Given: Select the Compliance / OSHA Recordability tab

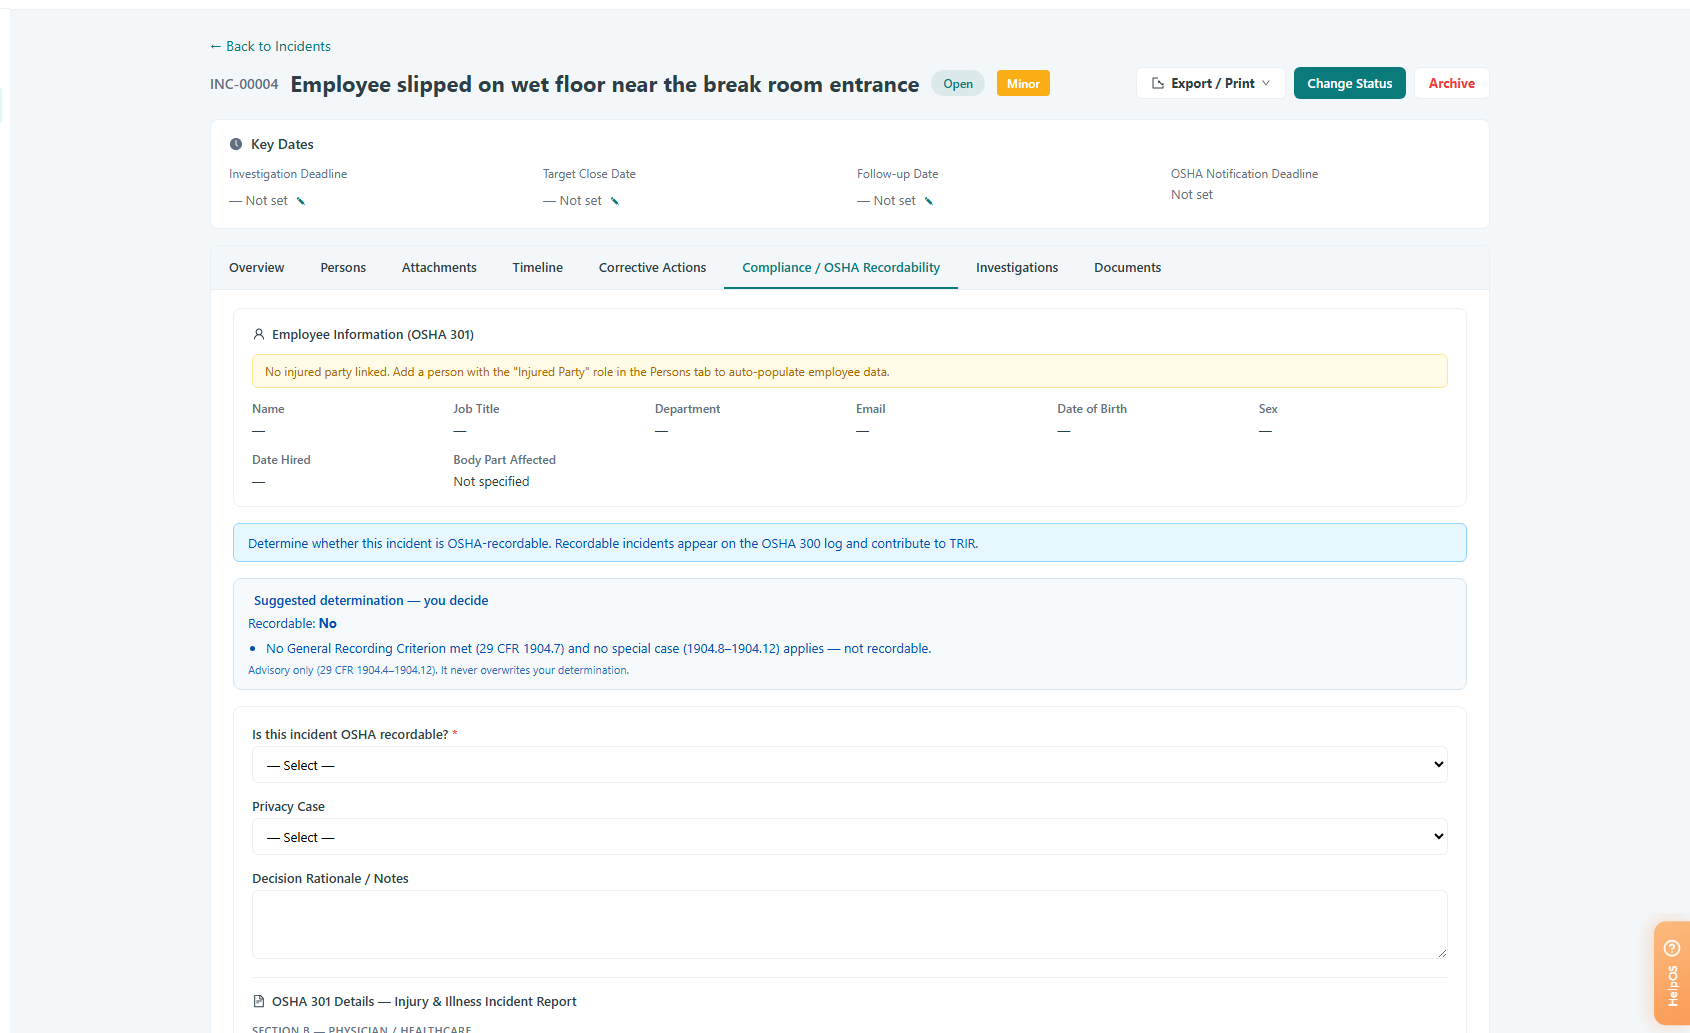Looking at the screenshot, I should (x=841, y=268).
